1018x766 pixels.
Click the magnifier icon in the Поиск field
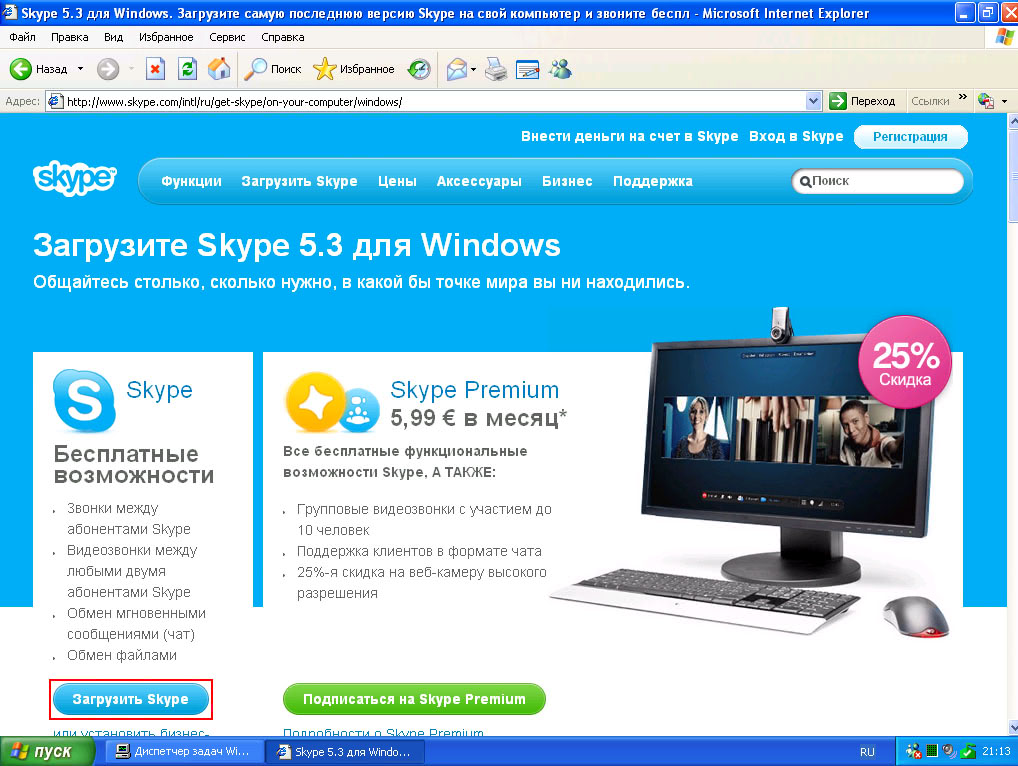point(805,182)
